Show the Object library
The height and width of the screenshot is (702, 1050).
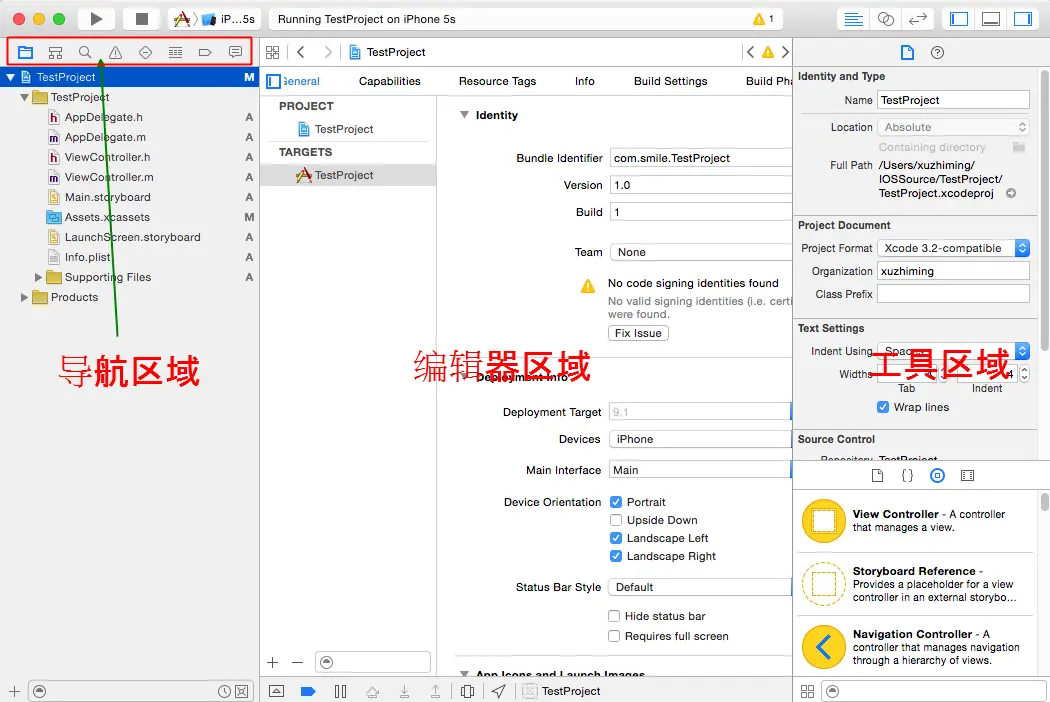(x=938, y=476)
